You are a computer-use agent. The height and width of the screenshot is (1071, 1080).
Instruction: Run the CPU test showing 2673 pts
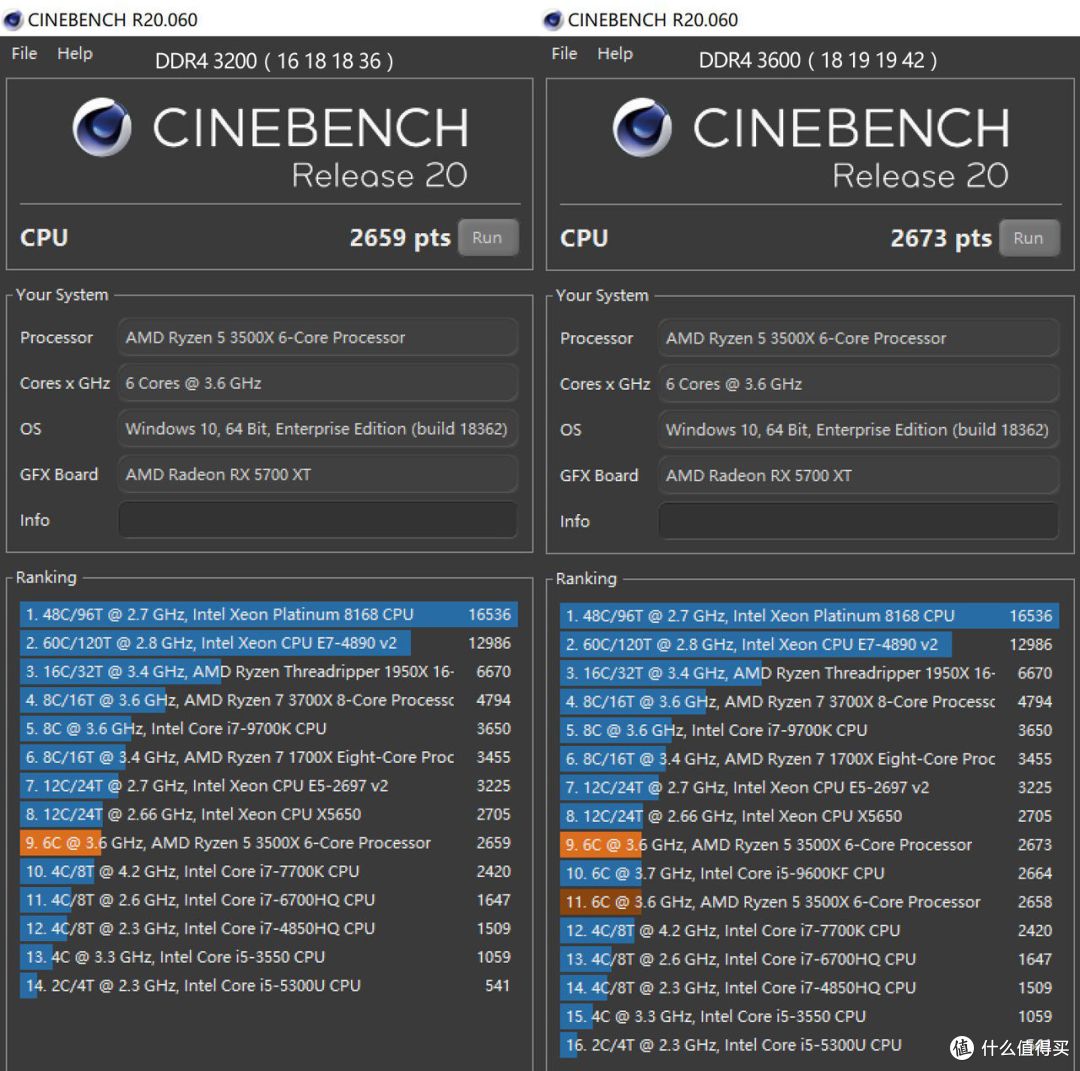[x=1028, y=238]
